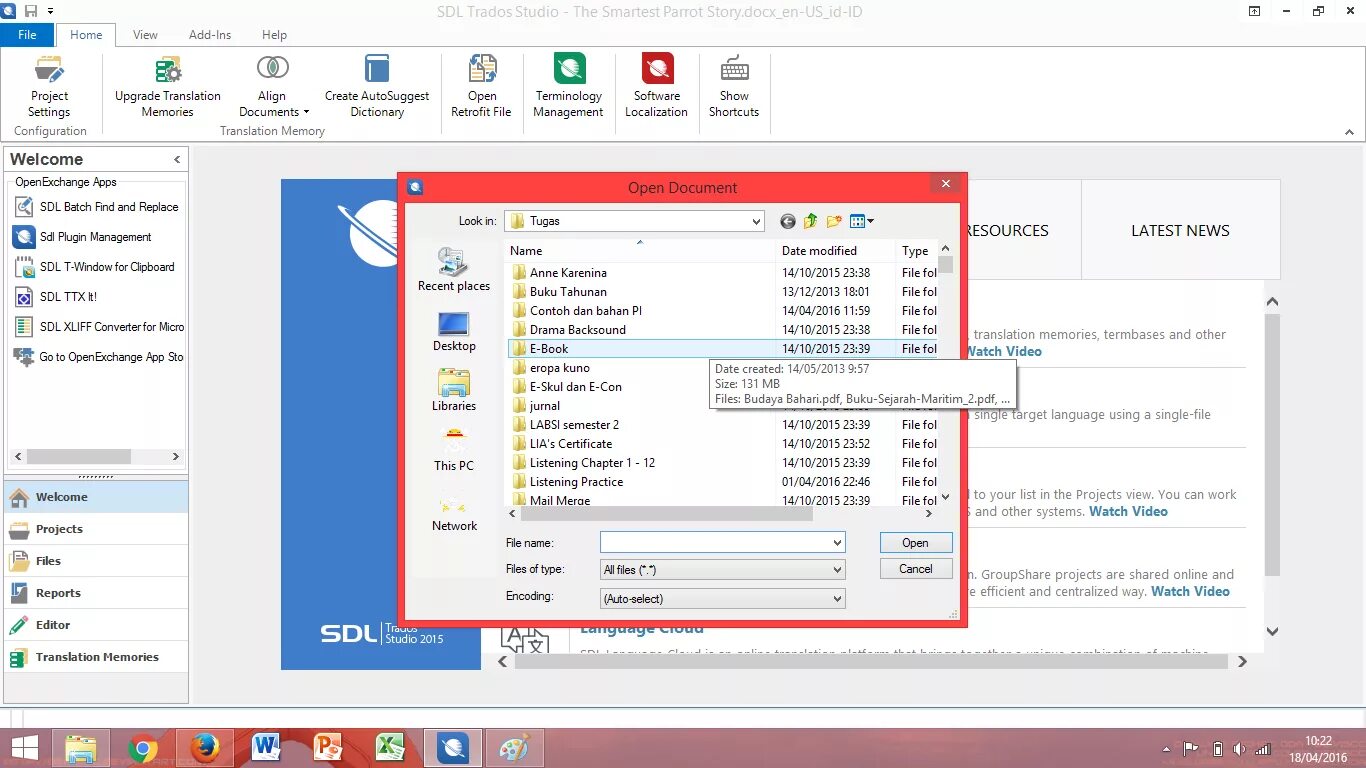The width and height of the screenshot is (1366, 768).
Task: Open SDL Batch Find and Replace app
Action: tap(97, 207)
